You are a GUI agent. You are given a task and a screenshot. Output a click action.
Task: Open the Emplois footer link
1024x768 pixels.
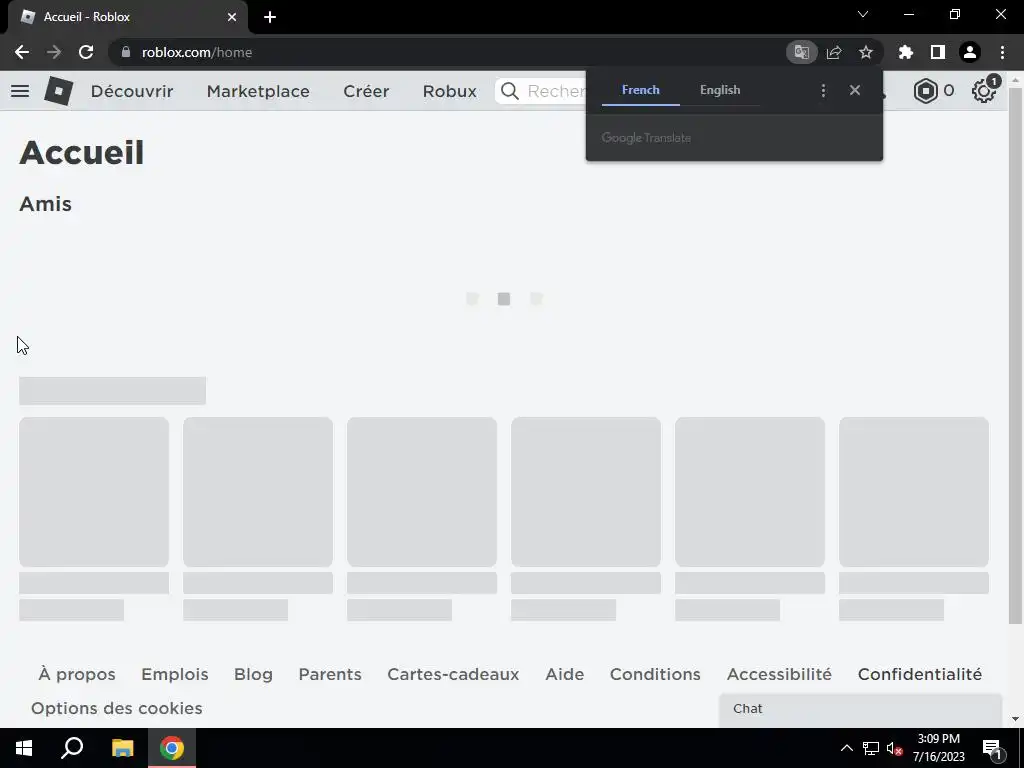point(175,674)
